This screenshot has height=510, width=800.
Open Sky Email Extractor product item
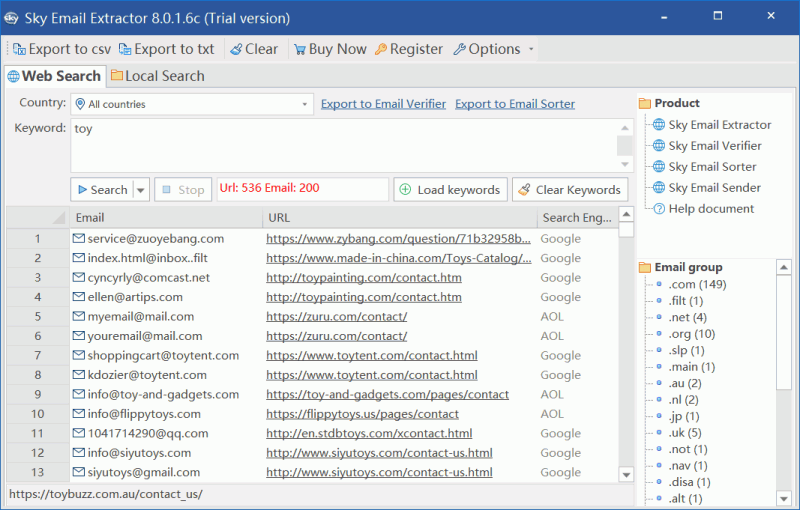pyautogui.click(x=719, y=125)
